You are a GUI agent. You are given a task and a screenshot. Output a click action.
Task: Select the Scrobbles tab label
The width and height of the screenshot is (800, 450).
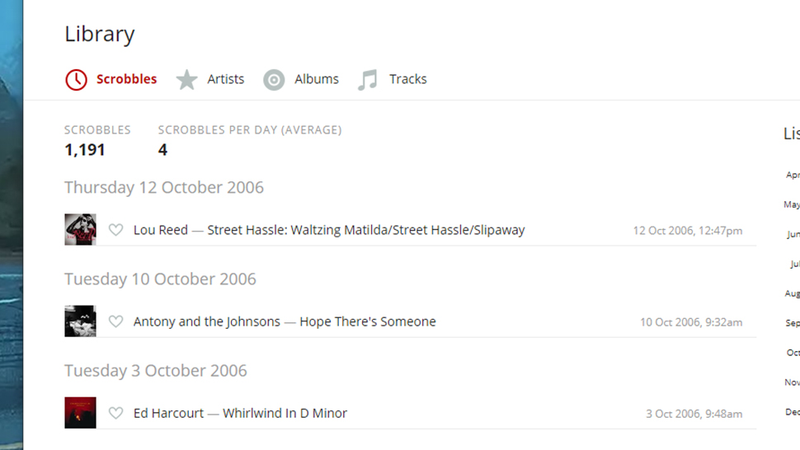pyautogui.click(x=127, y=79)
